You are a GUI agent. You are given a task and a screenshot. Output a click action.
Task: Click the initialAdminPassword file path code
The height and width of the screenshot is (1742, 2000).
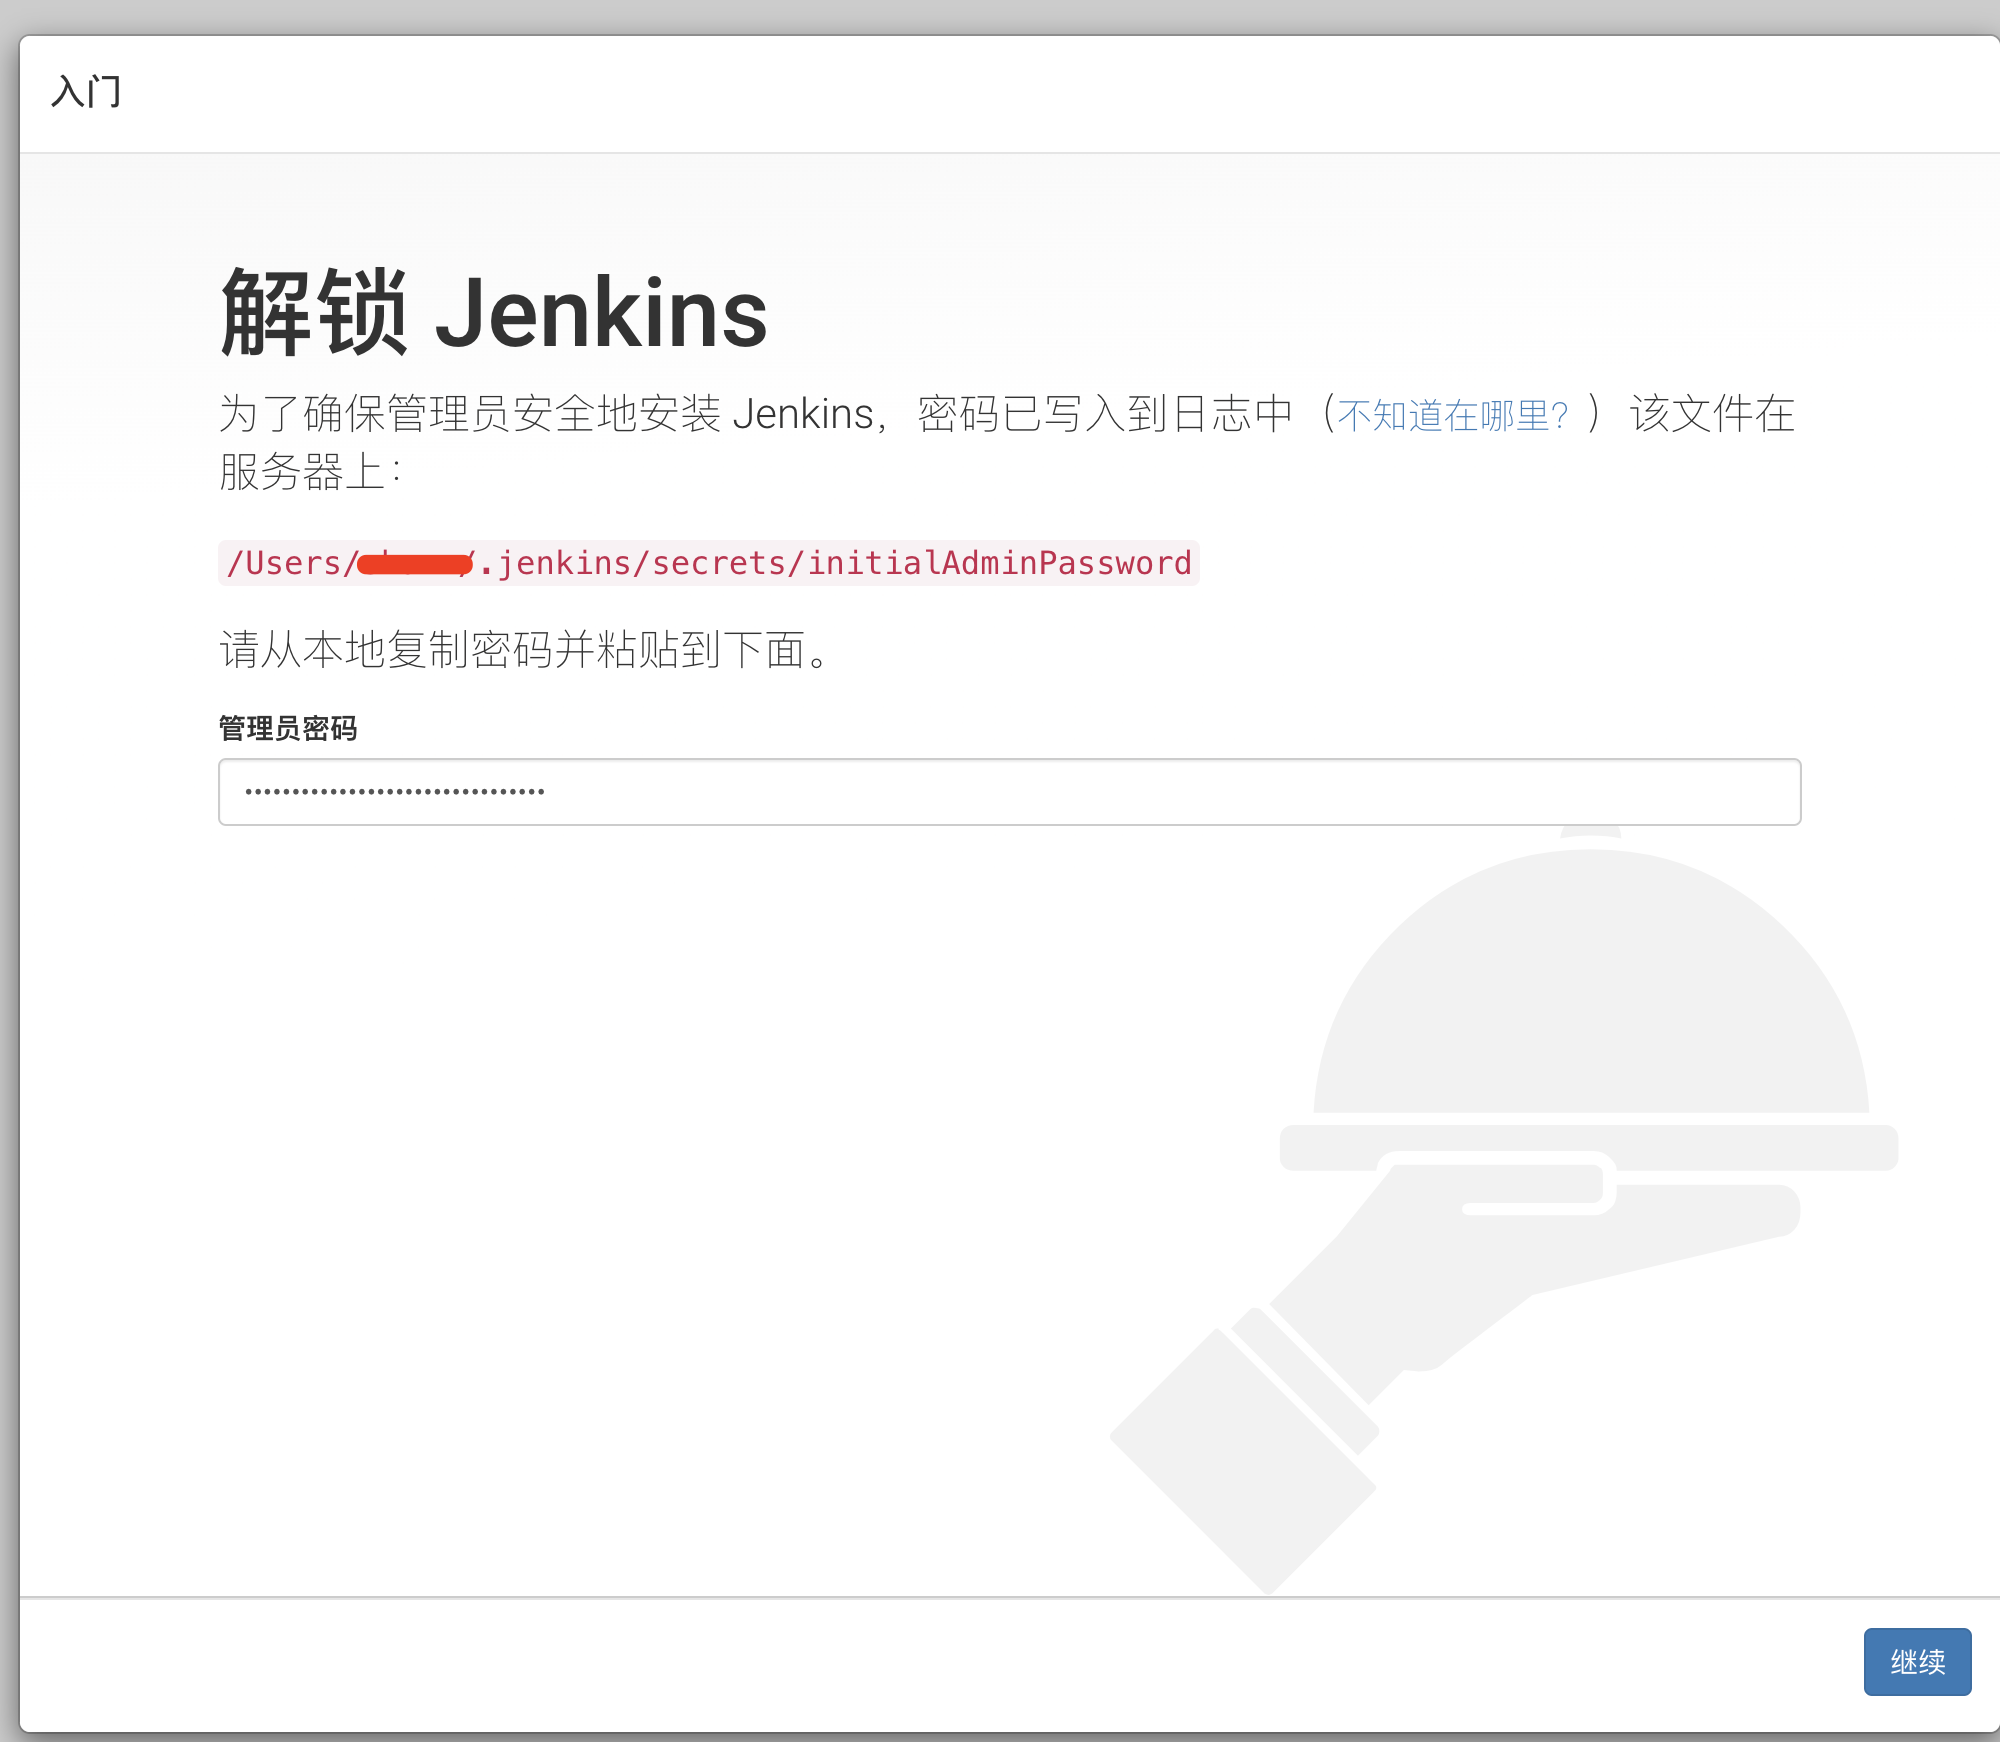click(x=998, y=563)
